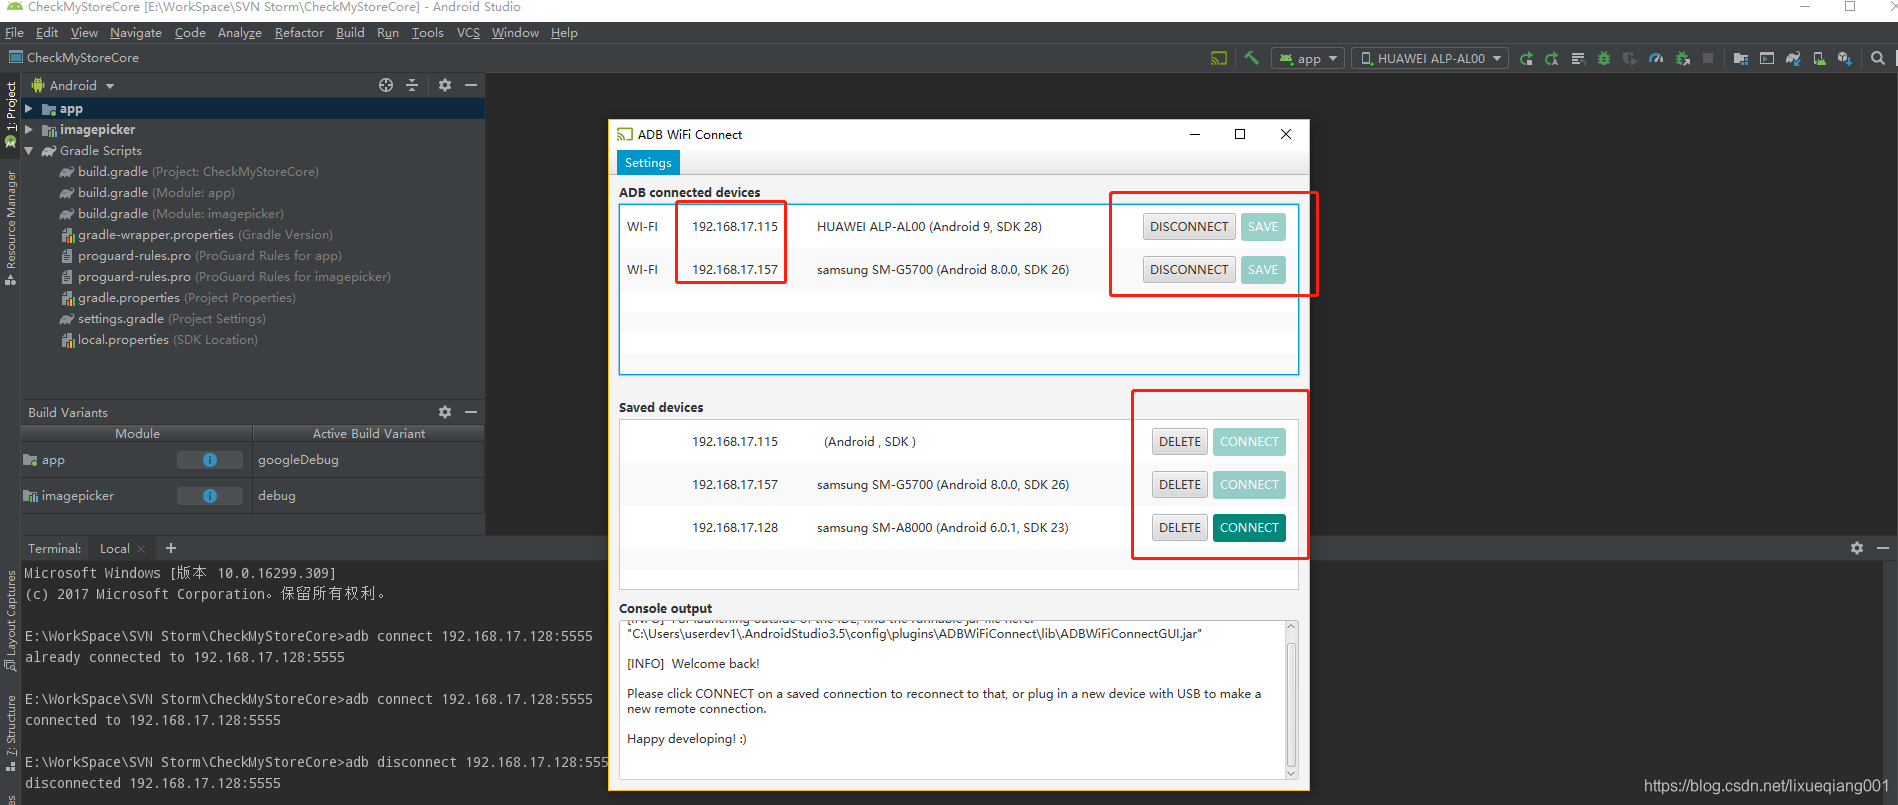The width and height of the screenshot is (1898, 805).
Task: Close the Local terminal tab
Action: [x=141, y=549]
